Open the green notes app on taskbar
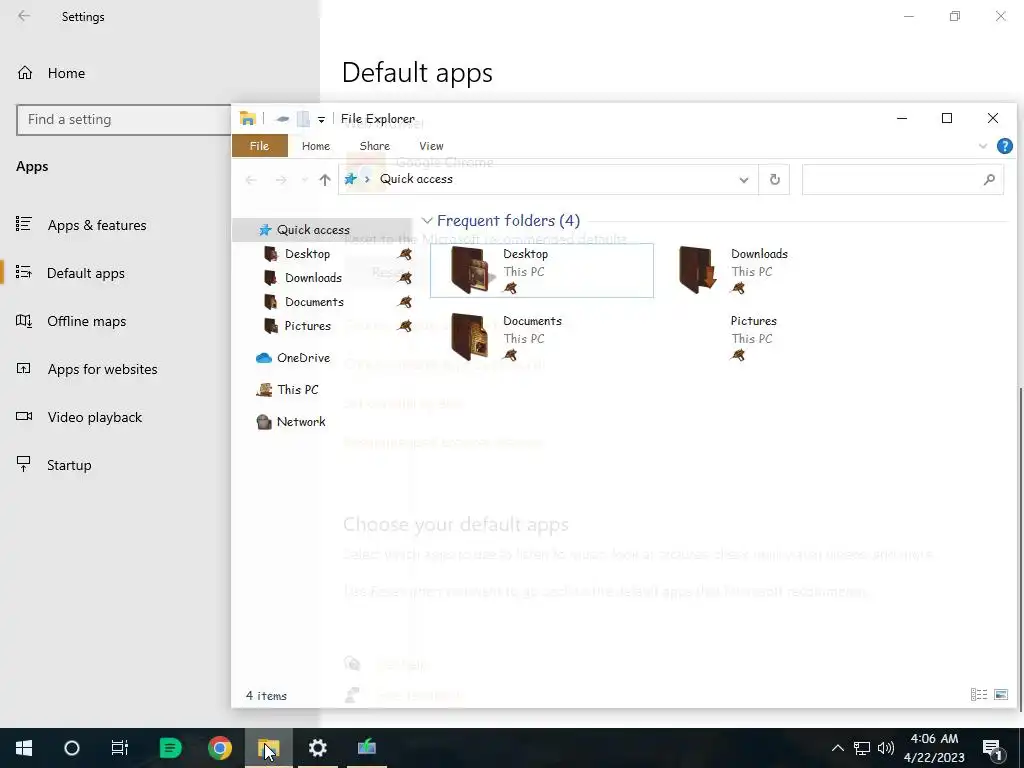 170,748
